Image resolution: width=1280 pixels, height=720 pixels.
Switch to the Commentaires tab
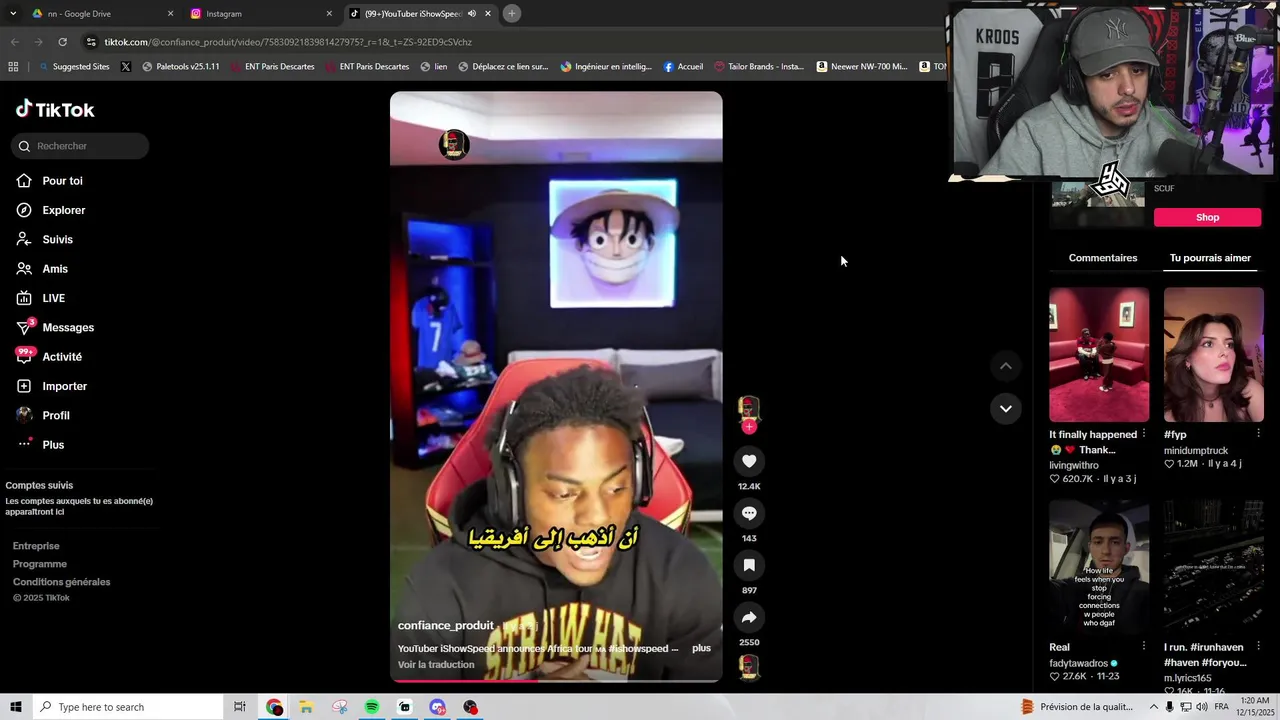click(1103, 258)
